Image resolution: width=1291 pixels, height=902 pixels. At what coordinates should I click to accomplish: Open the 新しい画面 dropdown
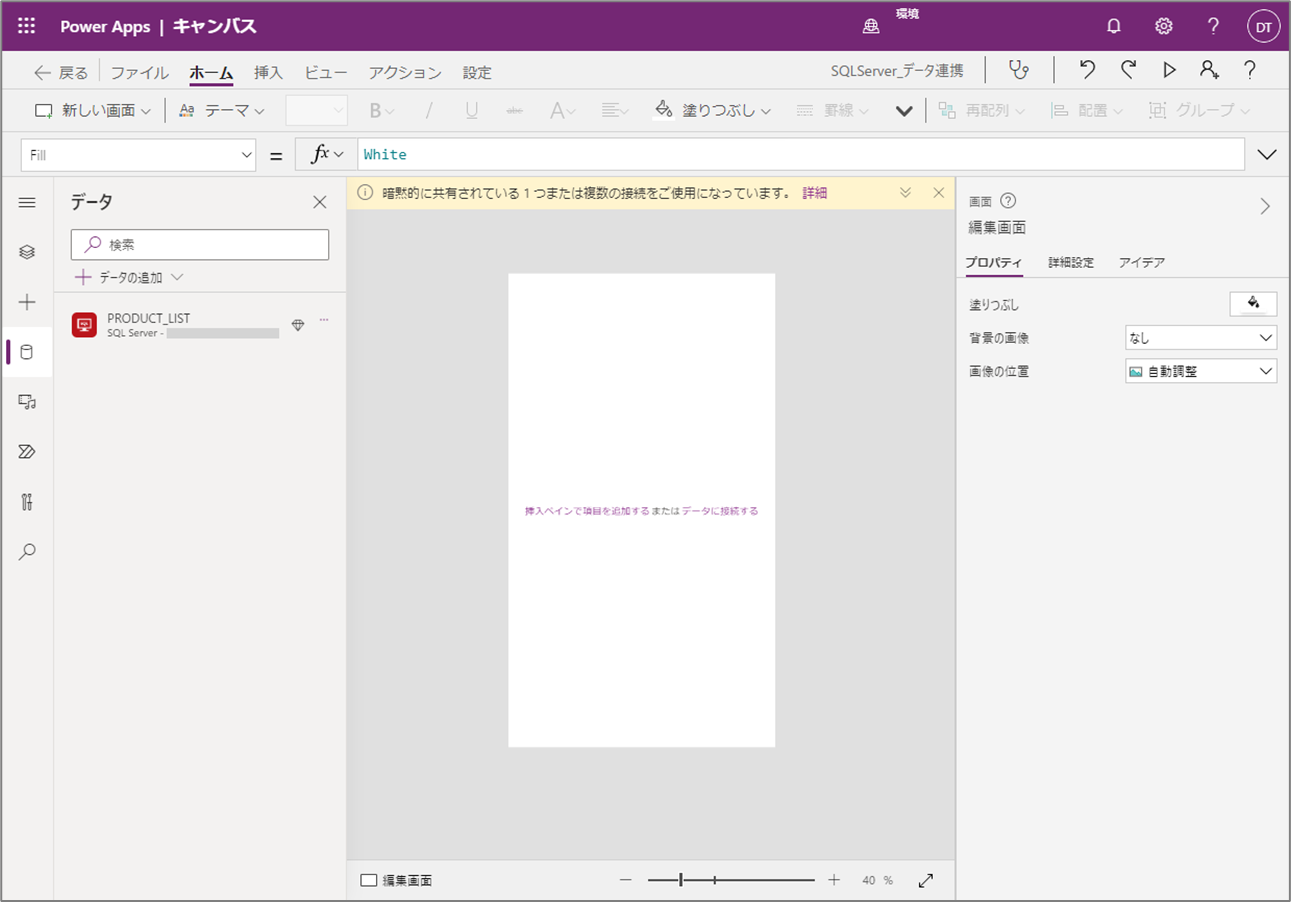click(x=93, y=111)
